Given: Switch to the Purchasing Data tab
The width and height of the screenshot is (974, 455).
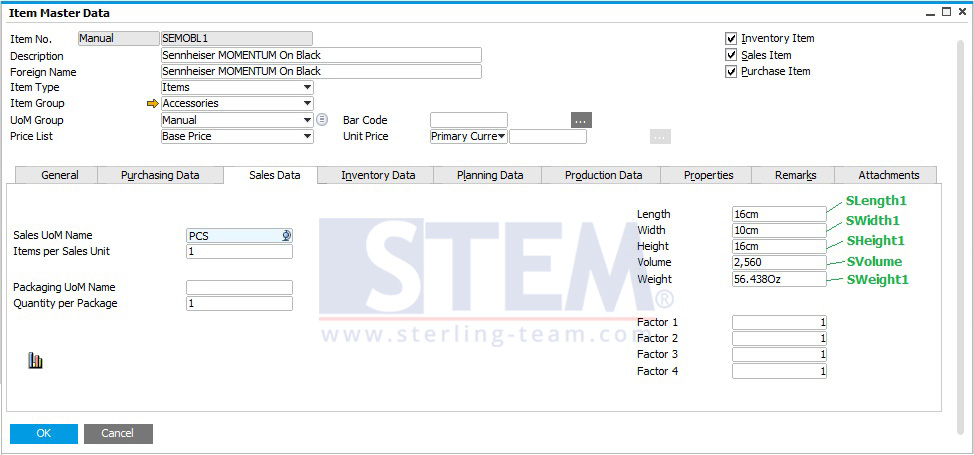Looking at the screenshot, I should pos(160,175).
